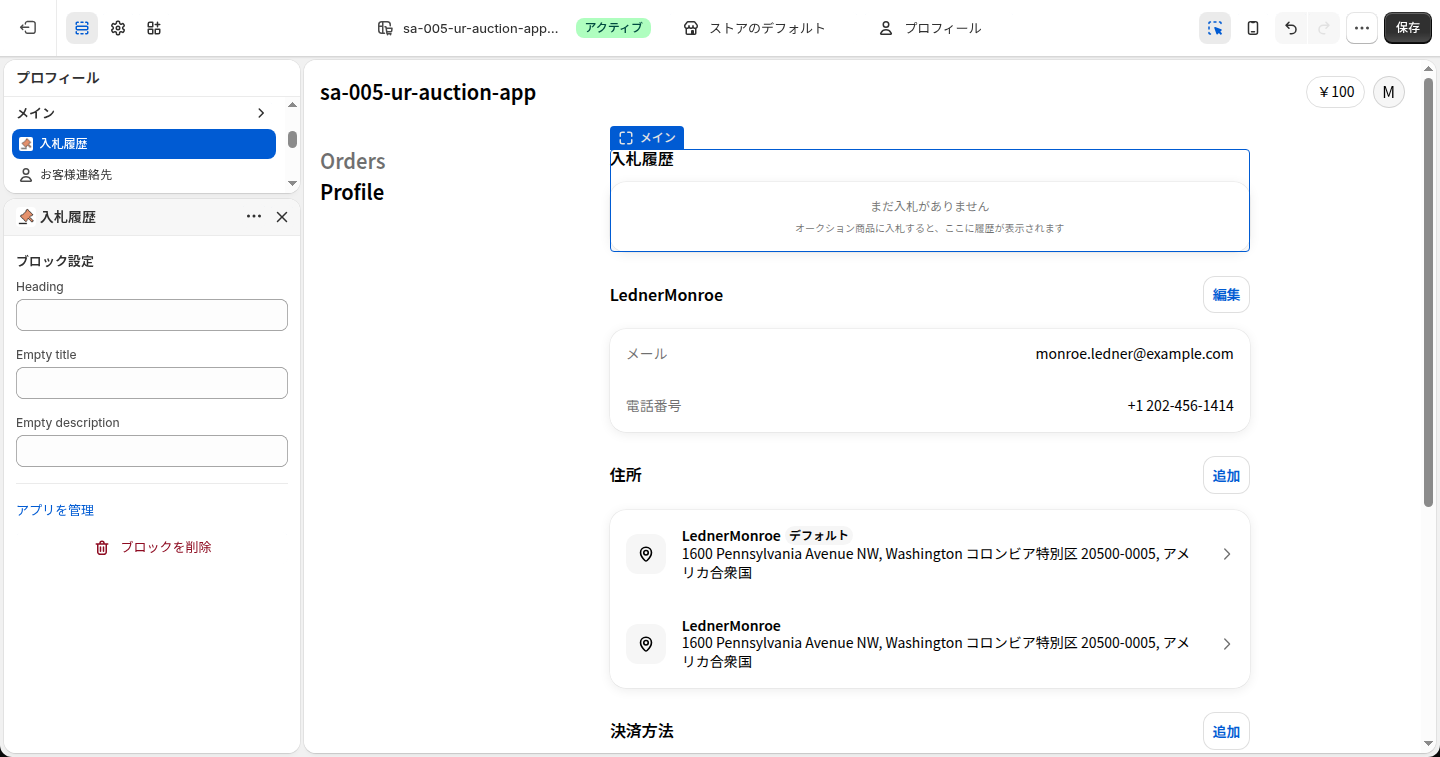Viewport: 1440px width, 757px height.
Task: Click the 保存 save button
Action: point(1408,28)
